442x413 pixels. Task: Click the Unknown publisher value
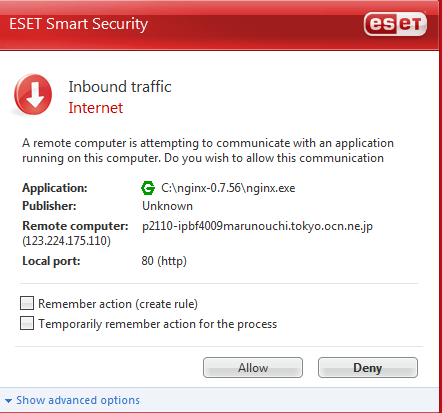click(x=167, y=206)
